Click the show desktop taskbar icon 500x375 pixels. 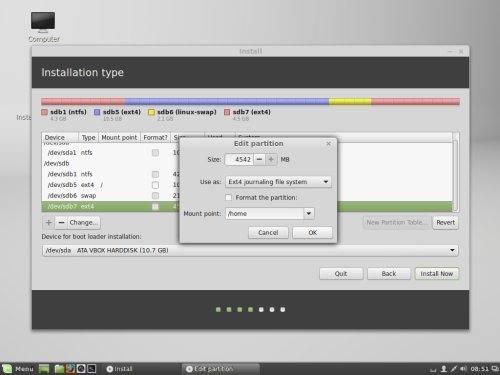44,369
